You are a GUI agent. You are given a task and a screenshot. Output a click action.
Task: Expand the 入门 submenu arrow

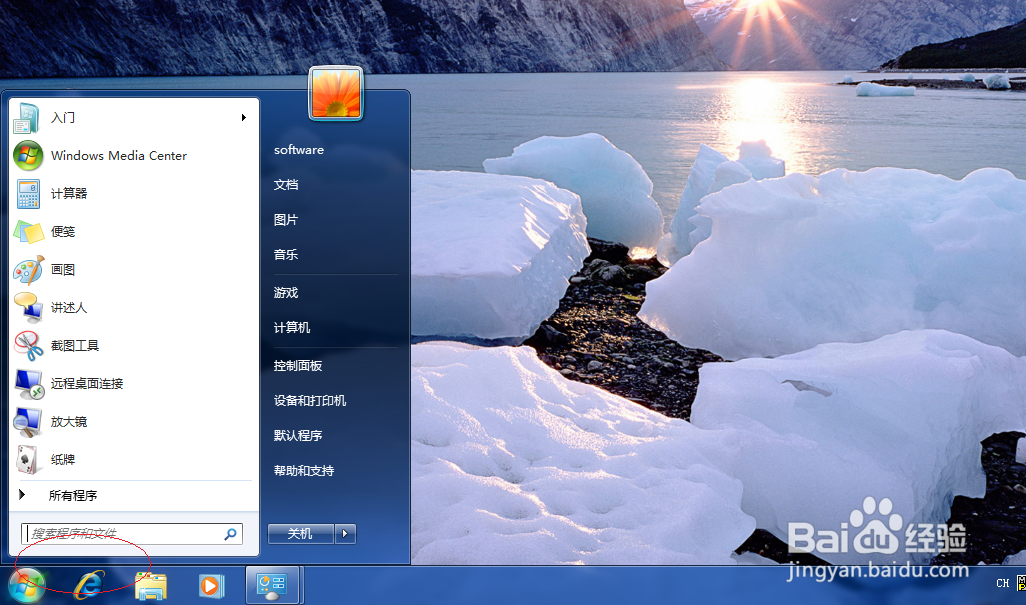[x=243, y=118]
